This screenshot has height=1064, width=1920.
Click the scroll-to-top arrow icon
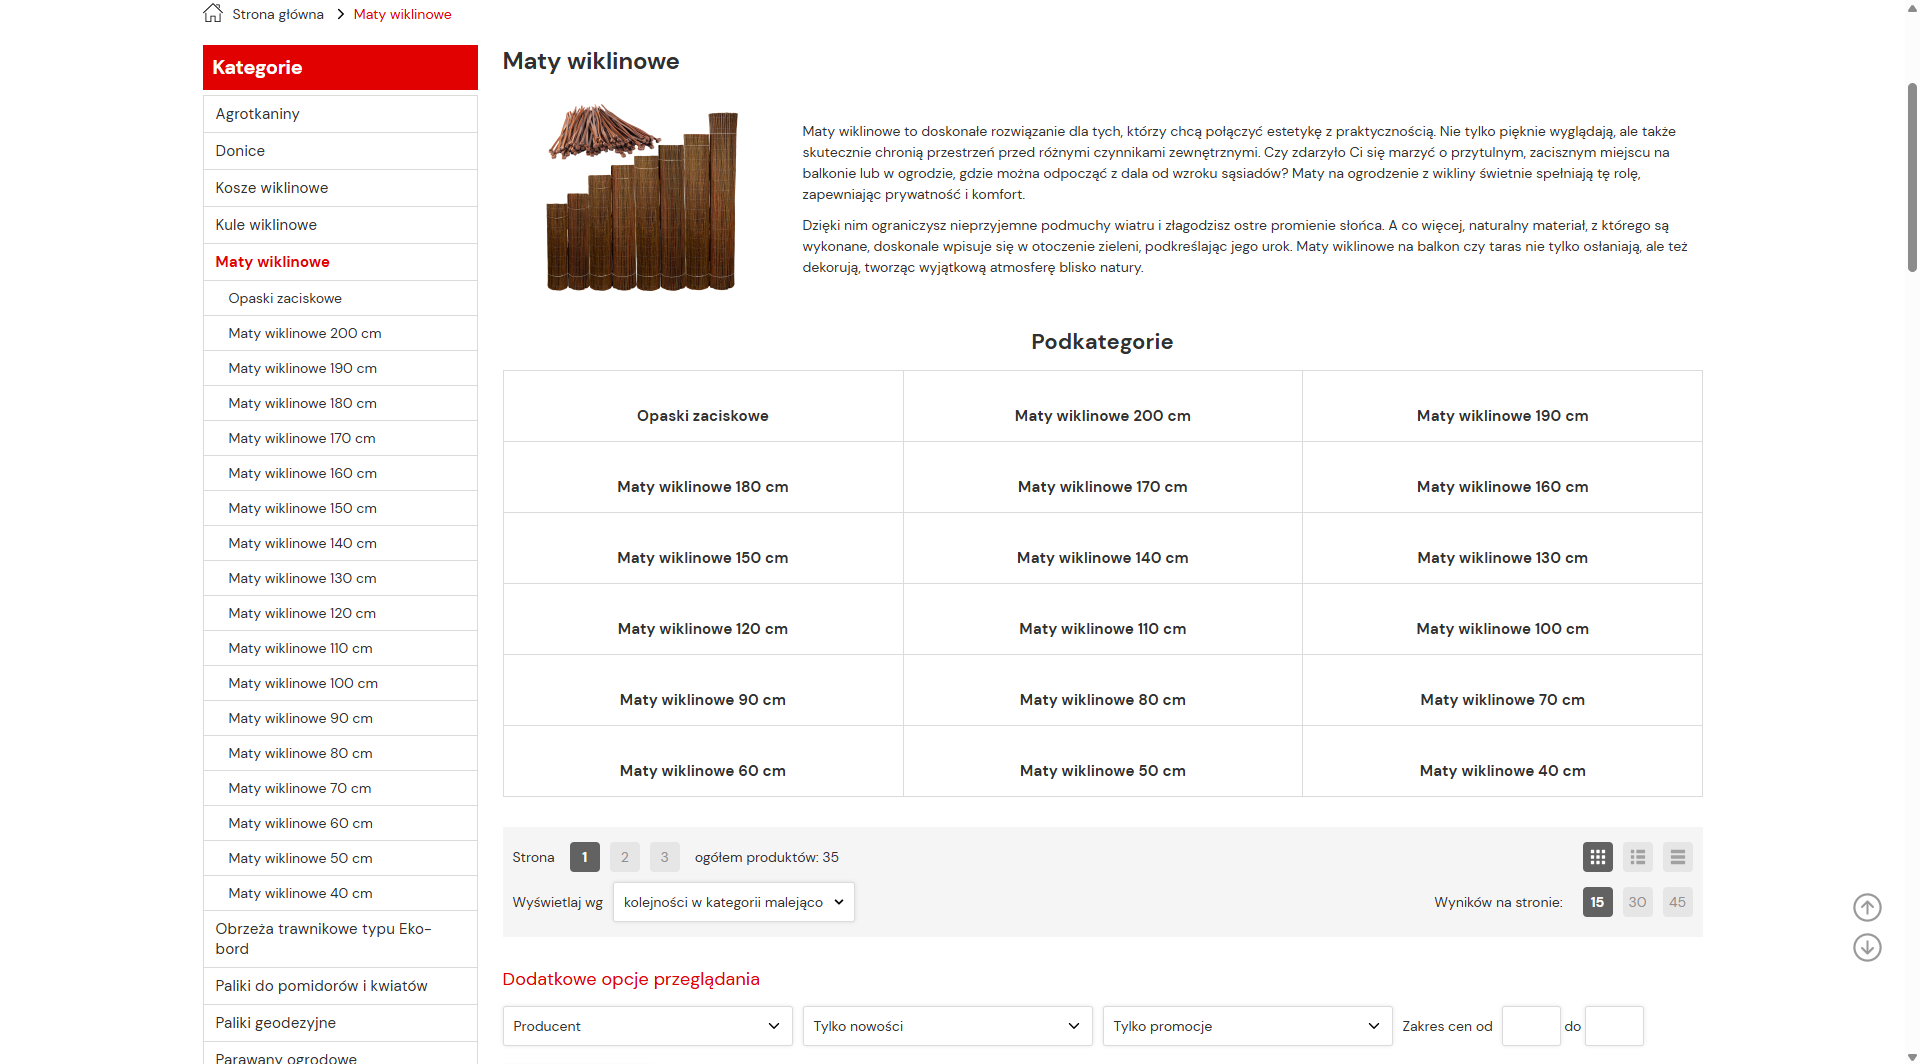pyautogui.click(x=1867, y=907)
